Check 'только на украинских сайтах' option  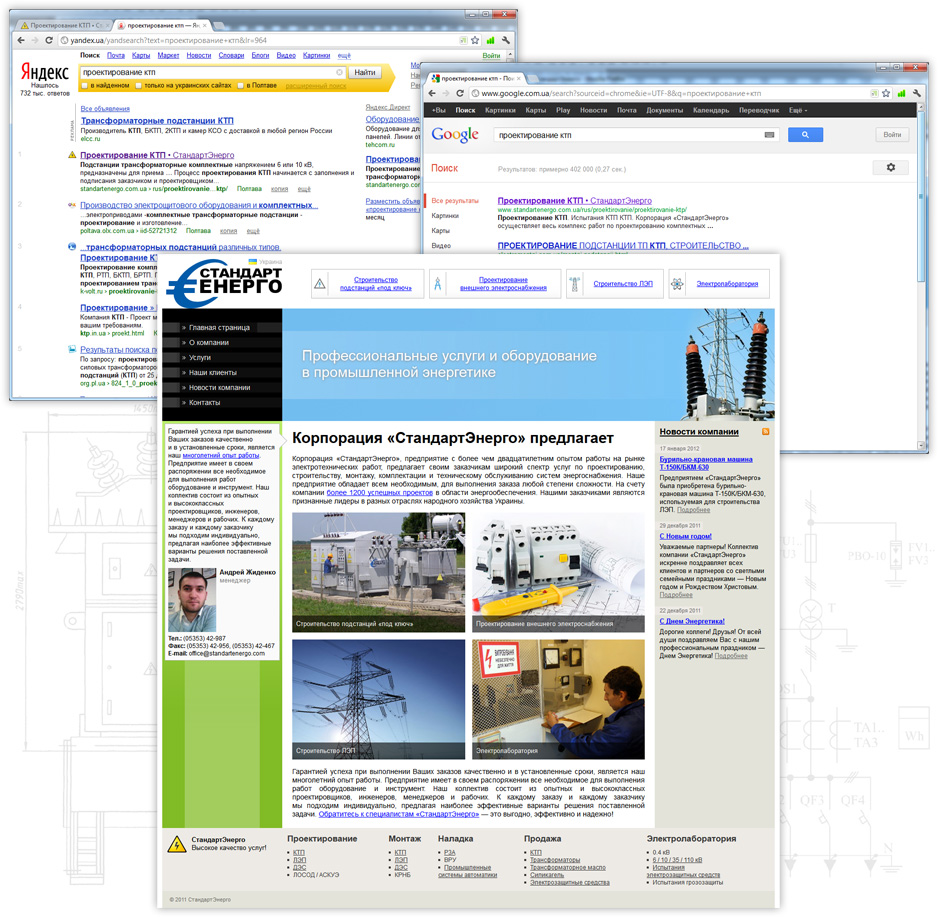coord(139,86)
